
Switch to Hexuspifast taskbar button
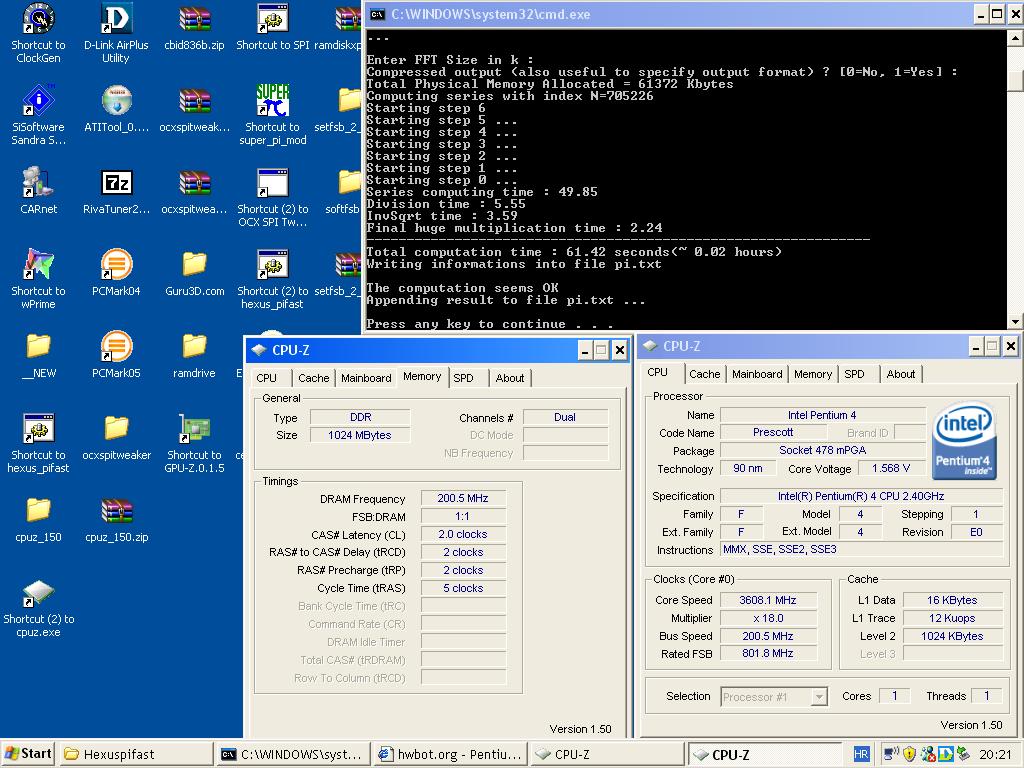(x=136, y=754)
